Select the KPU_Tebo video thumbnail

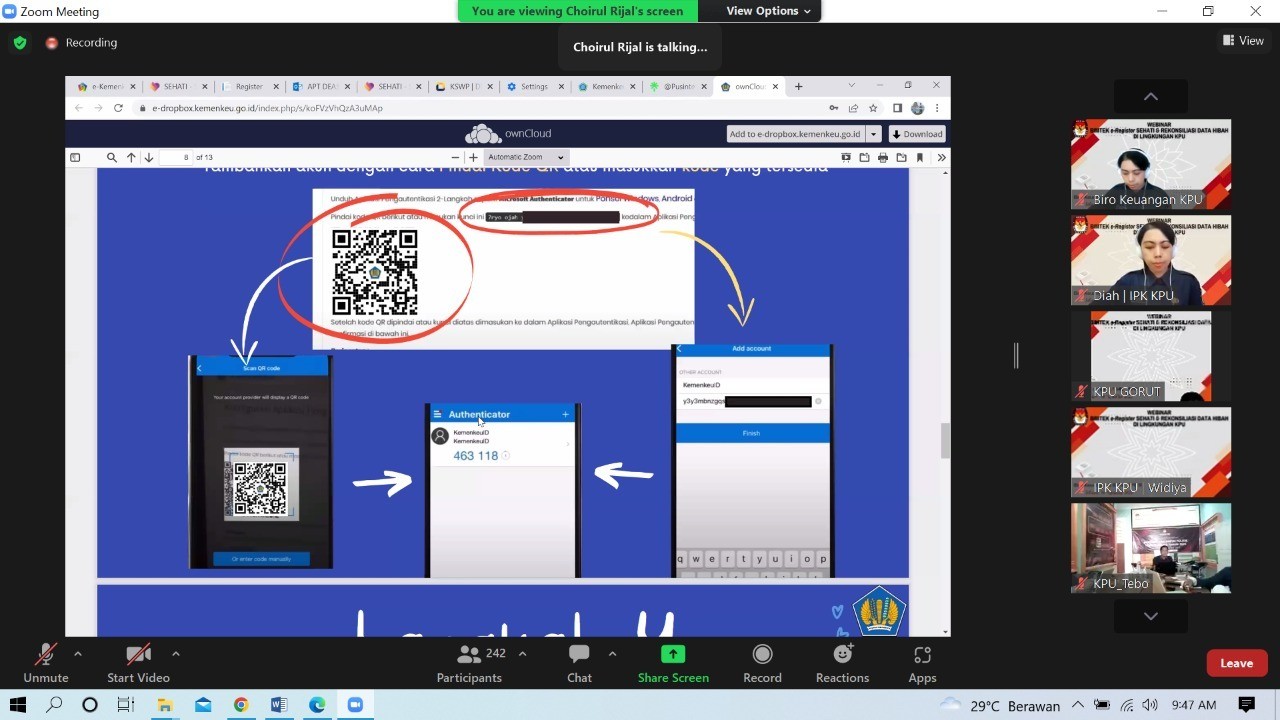[x=1150, y=548]
